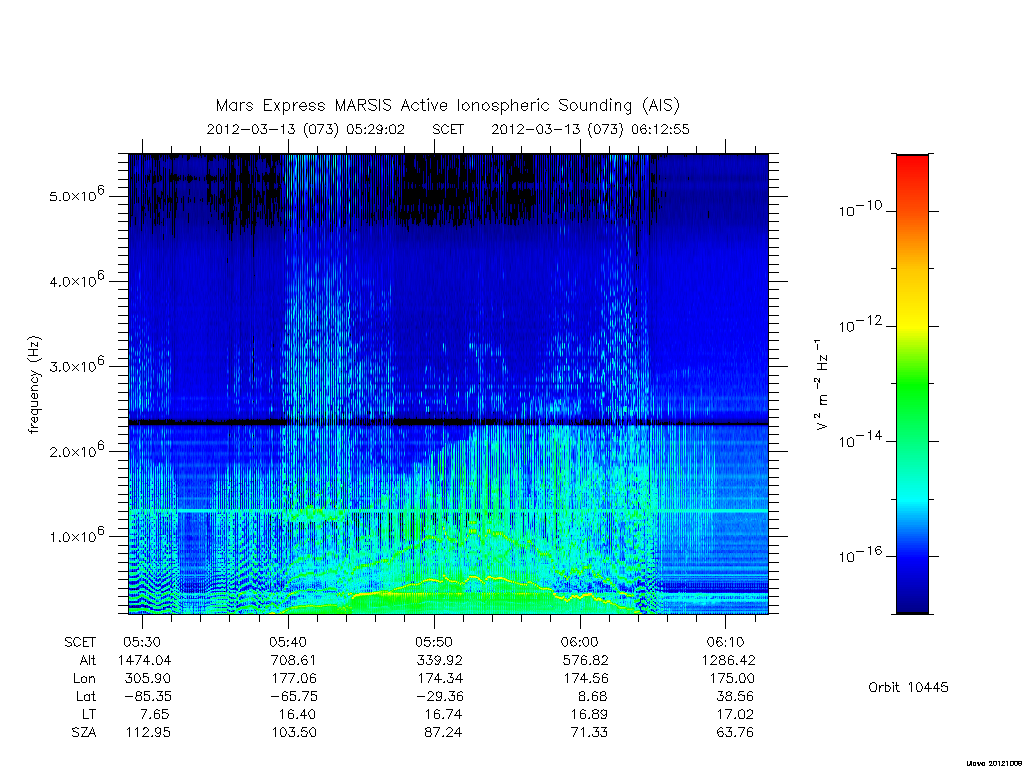Select local time value 16.89

(x=589, y=714)
